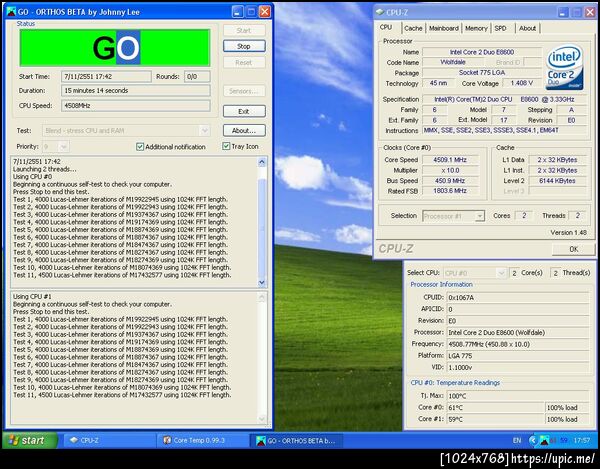Open the Priority dropdown in ORTHOS

pyautogui.click(x=64, y=147)
